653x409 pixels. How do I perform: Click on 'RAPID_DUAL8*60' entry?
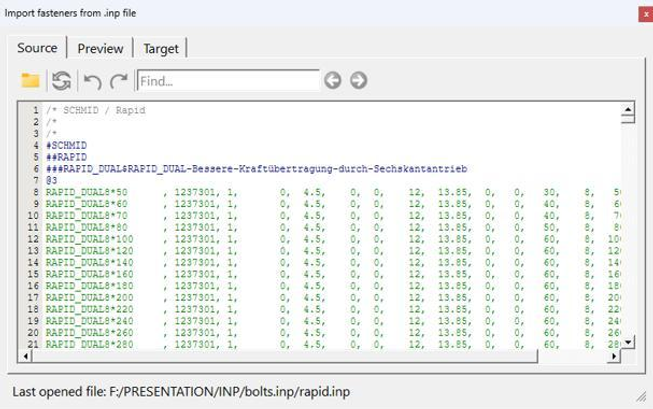87,204
